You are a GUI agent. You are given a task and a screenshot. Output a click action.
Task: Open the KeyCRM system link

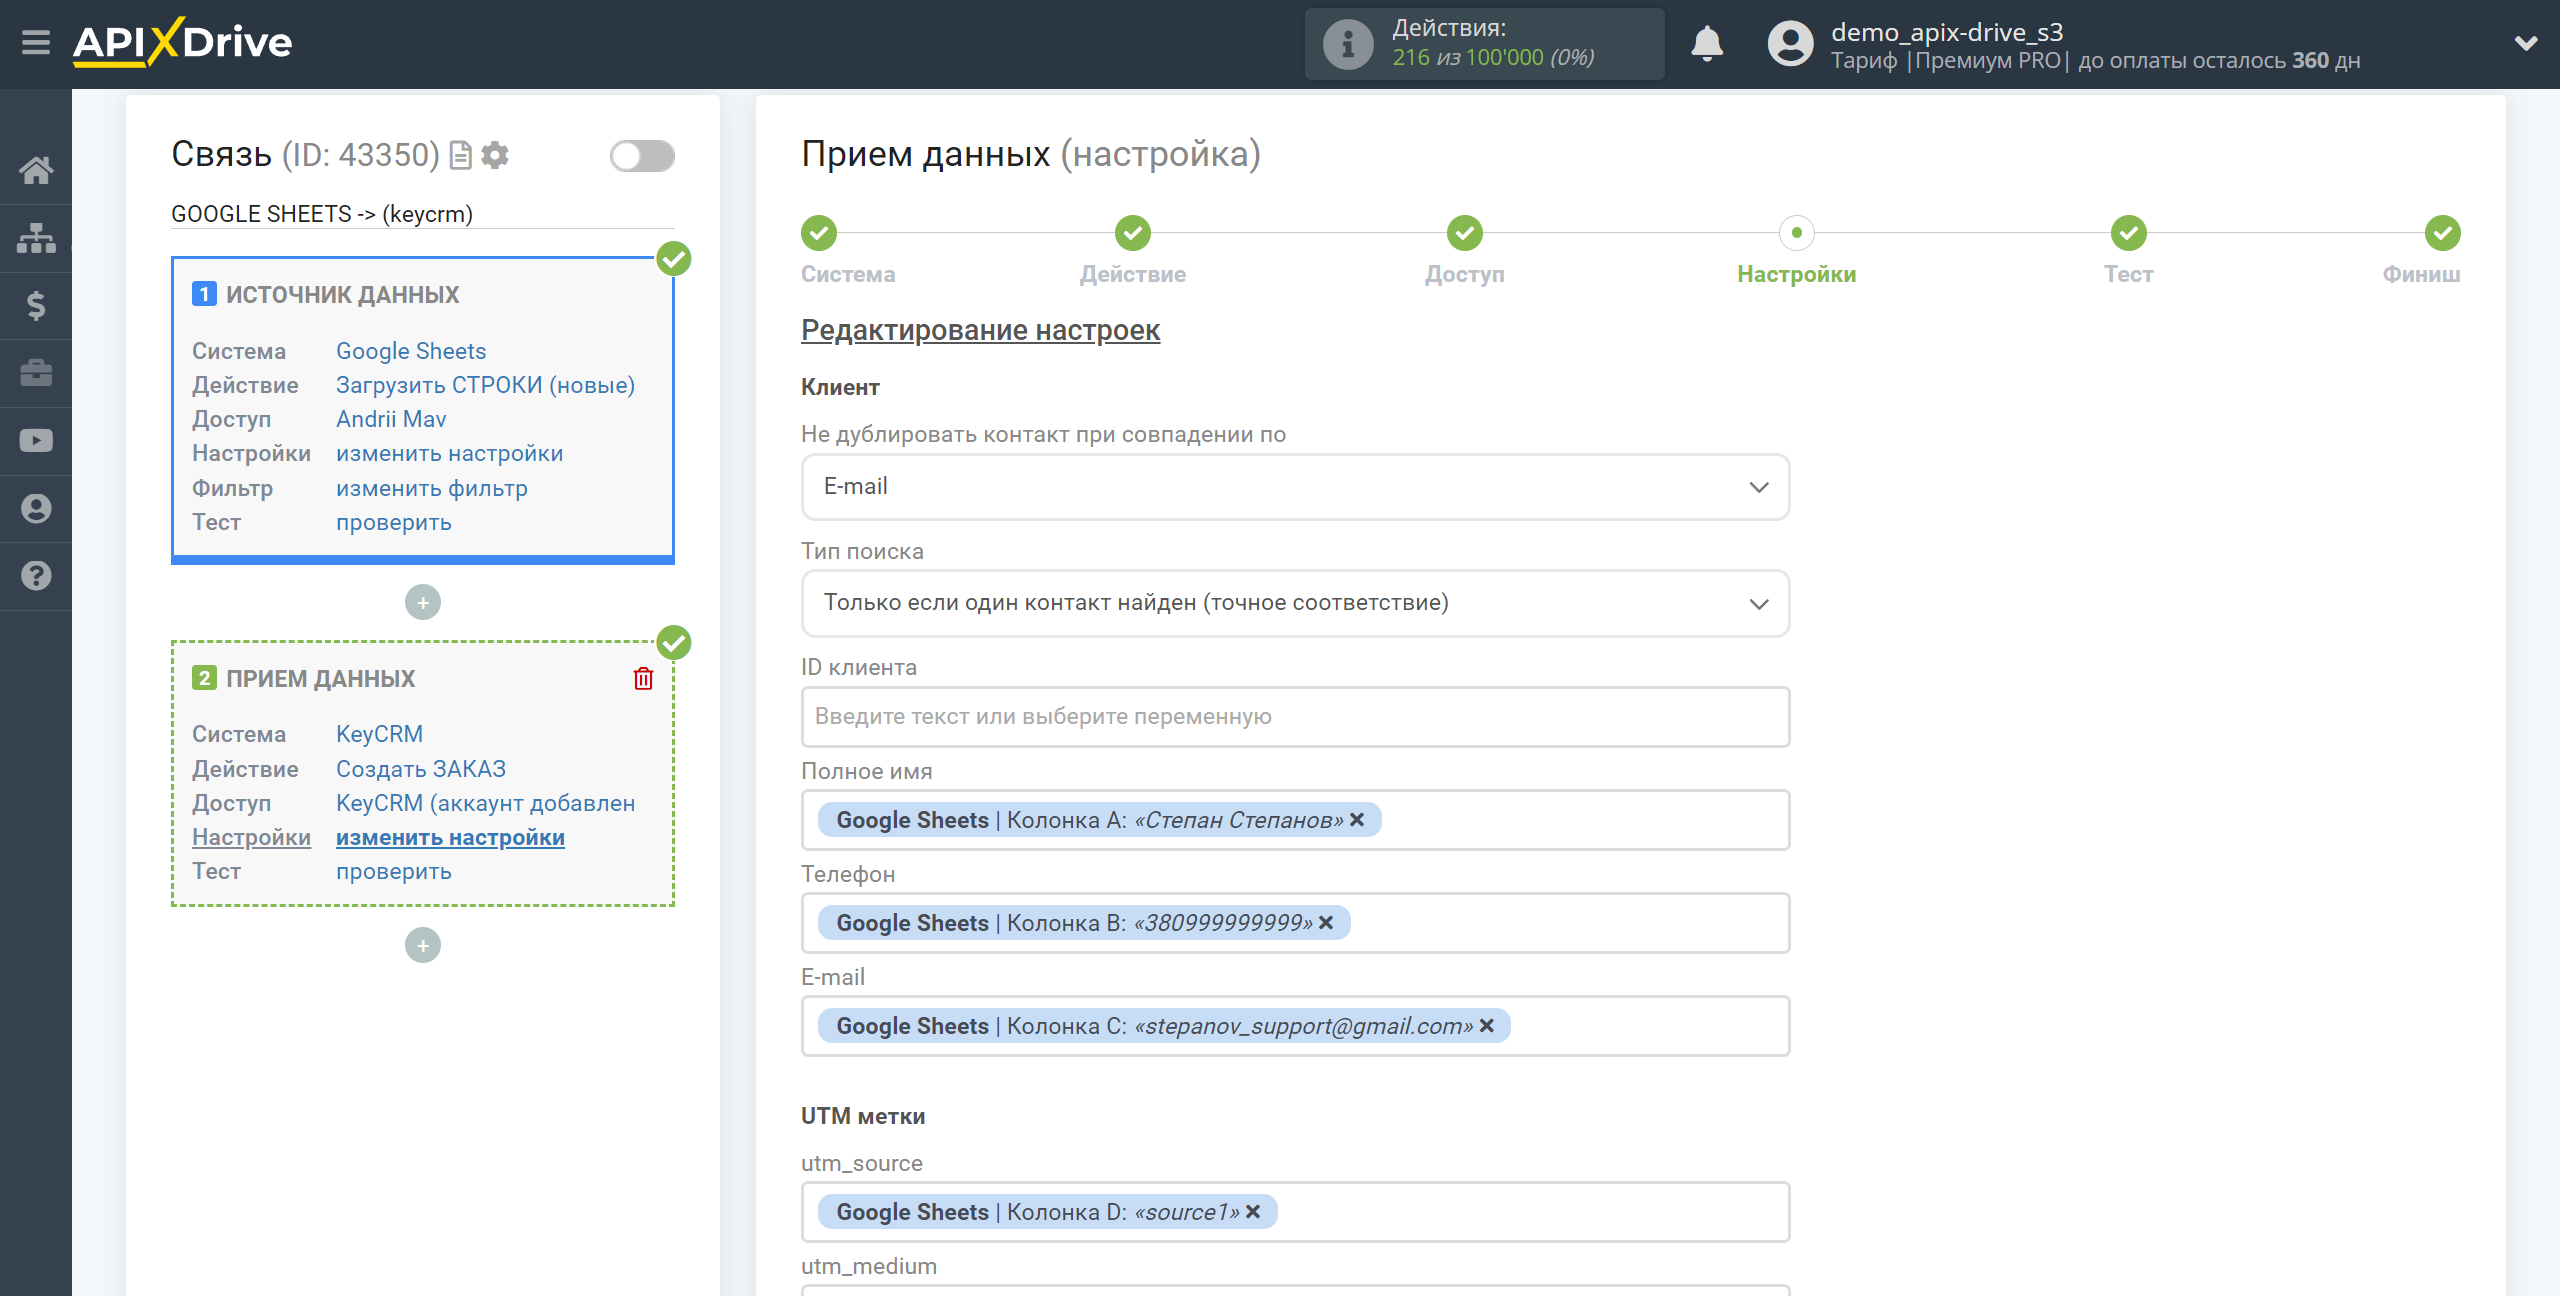point(380,734)
